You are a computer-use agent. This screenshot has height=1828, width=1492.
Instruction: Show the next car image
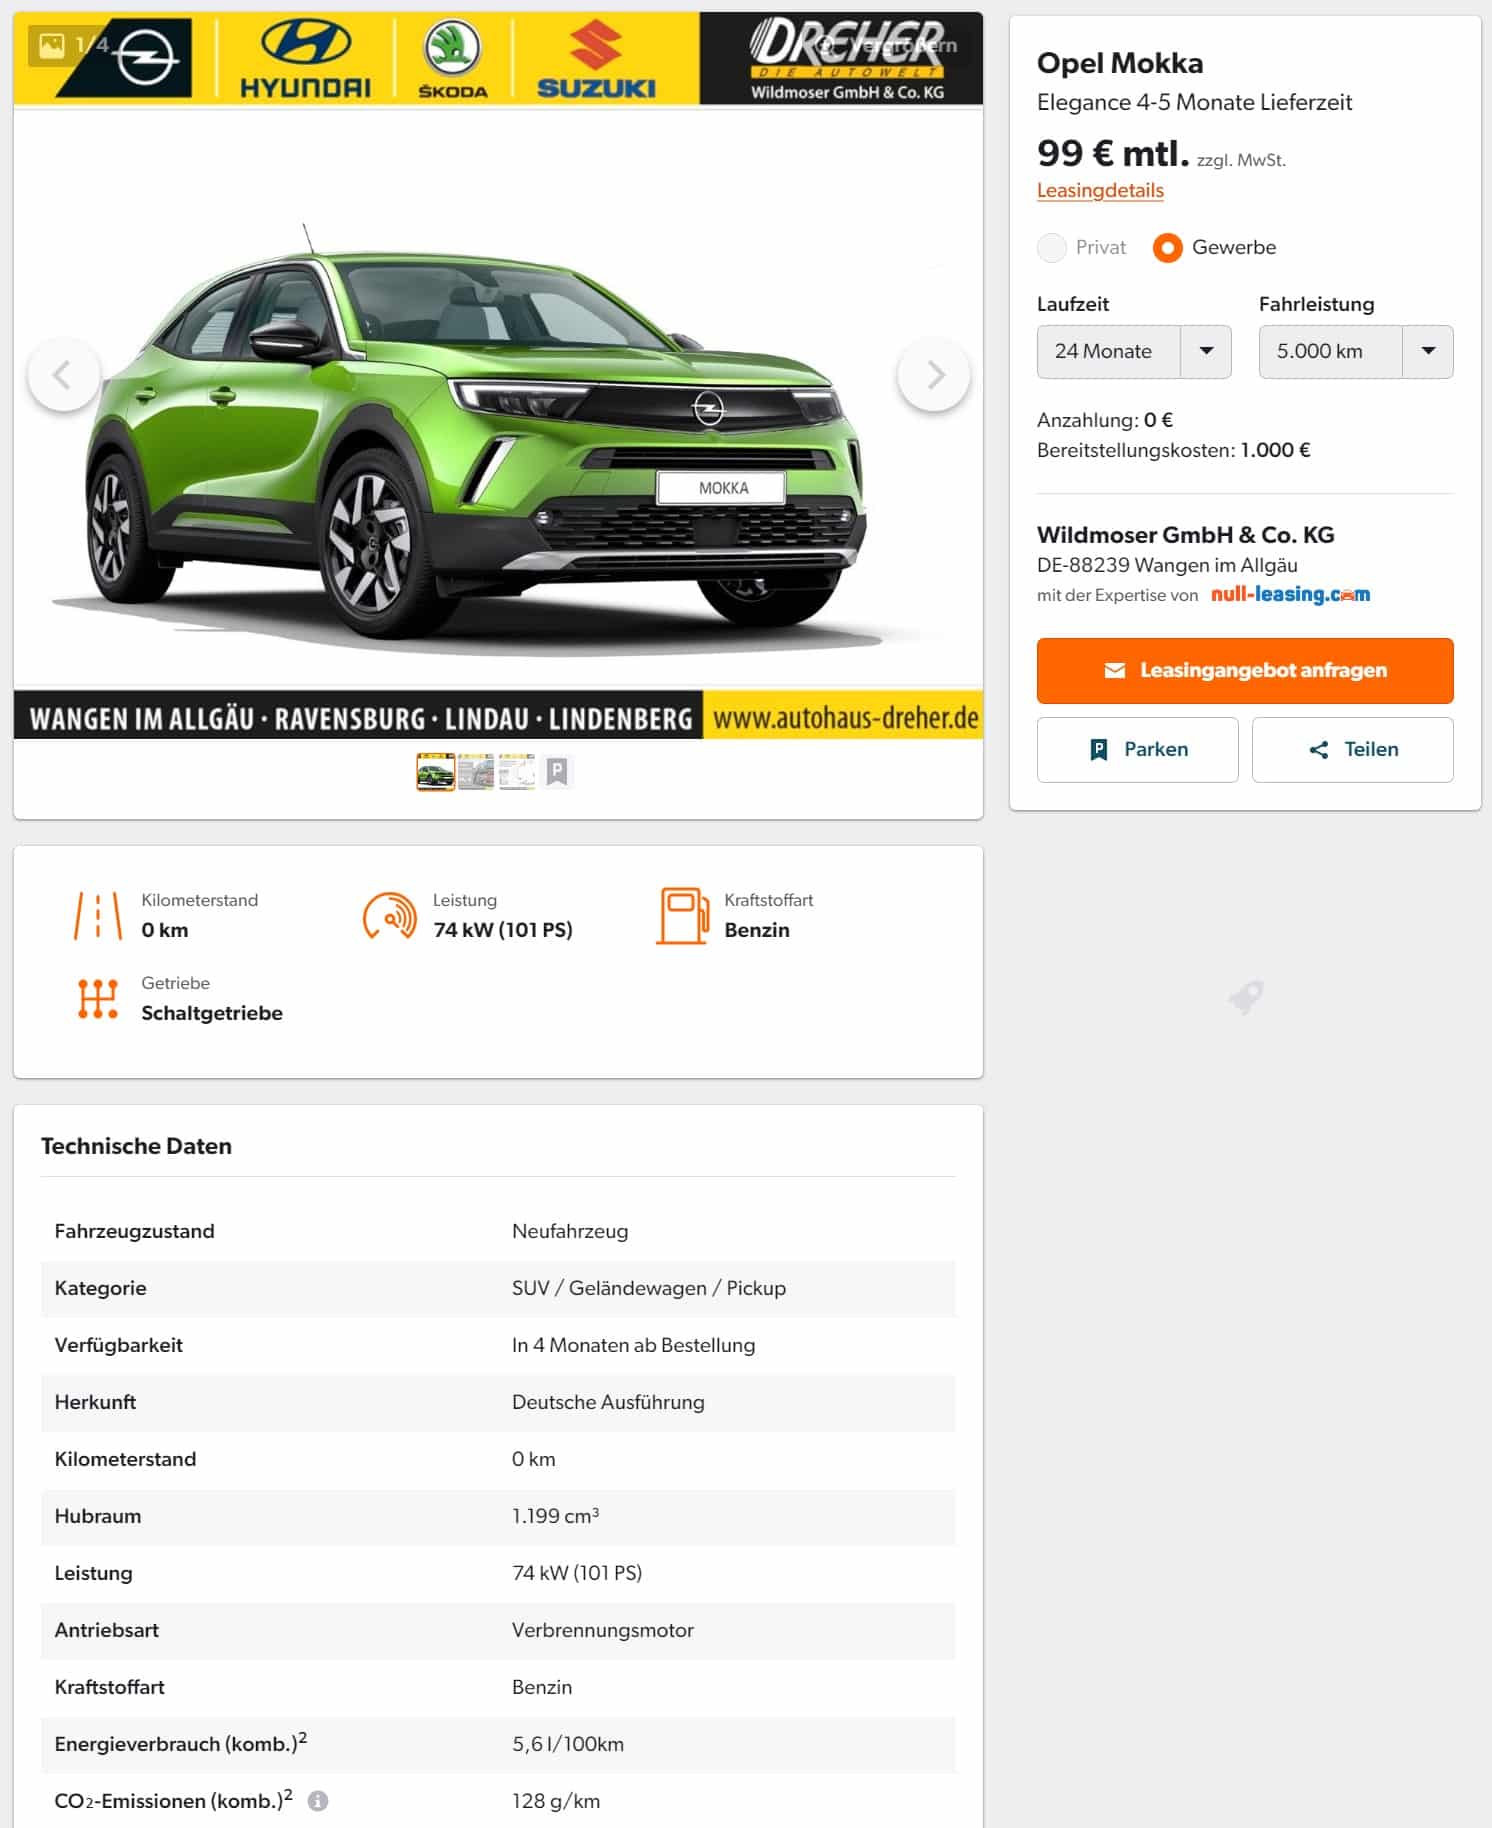coord(934,376)
